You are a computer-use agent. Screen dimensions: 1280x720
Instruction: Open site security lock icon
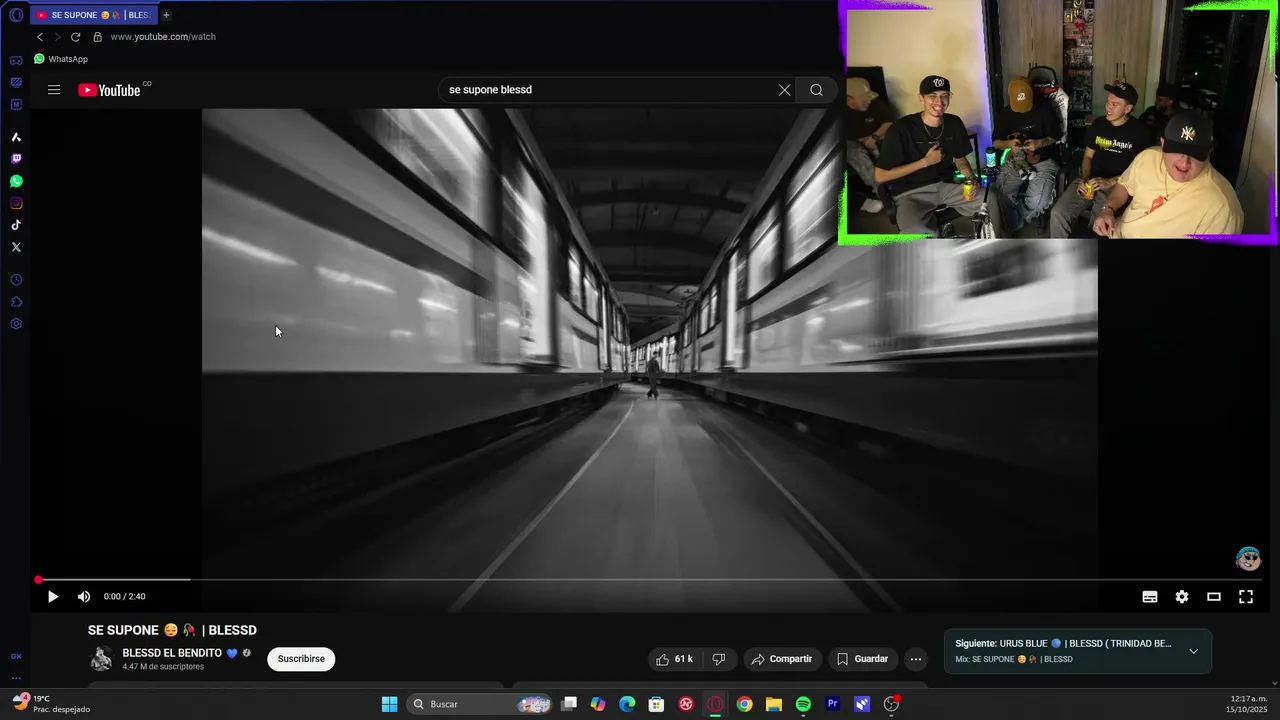coord(97,37)
